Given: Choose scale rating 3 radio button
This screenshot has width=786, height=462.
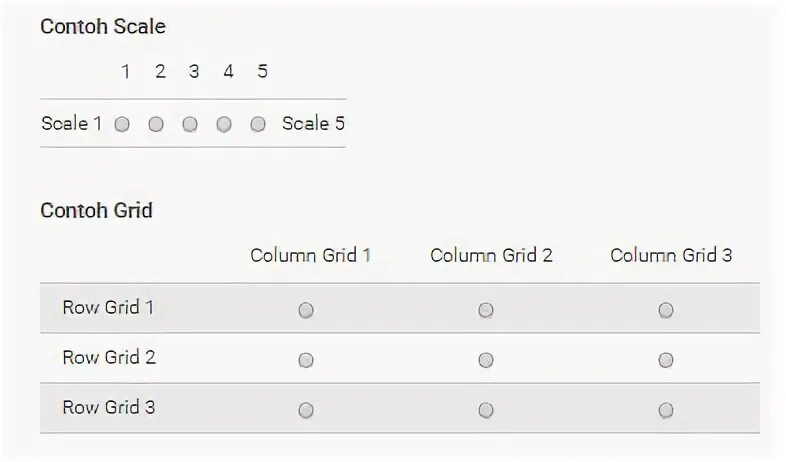Looking at the screenshot, I should [190, 125].
